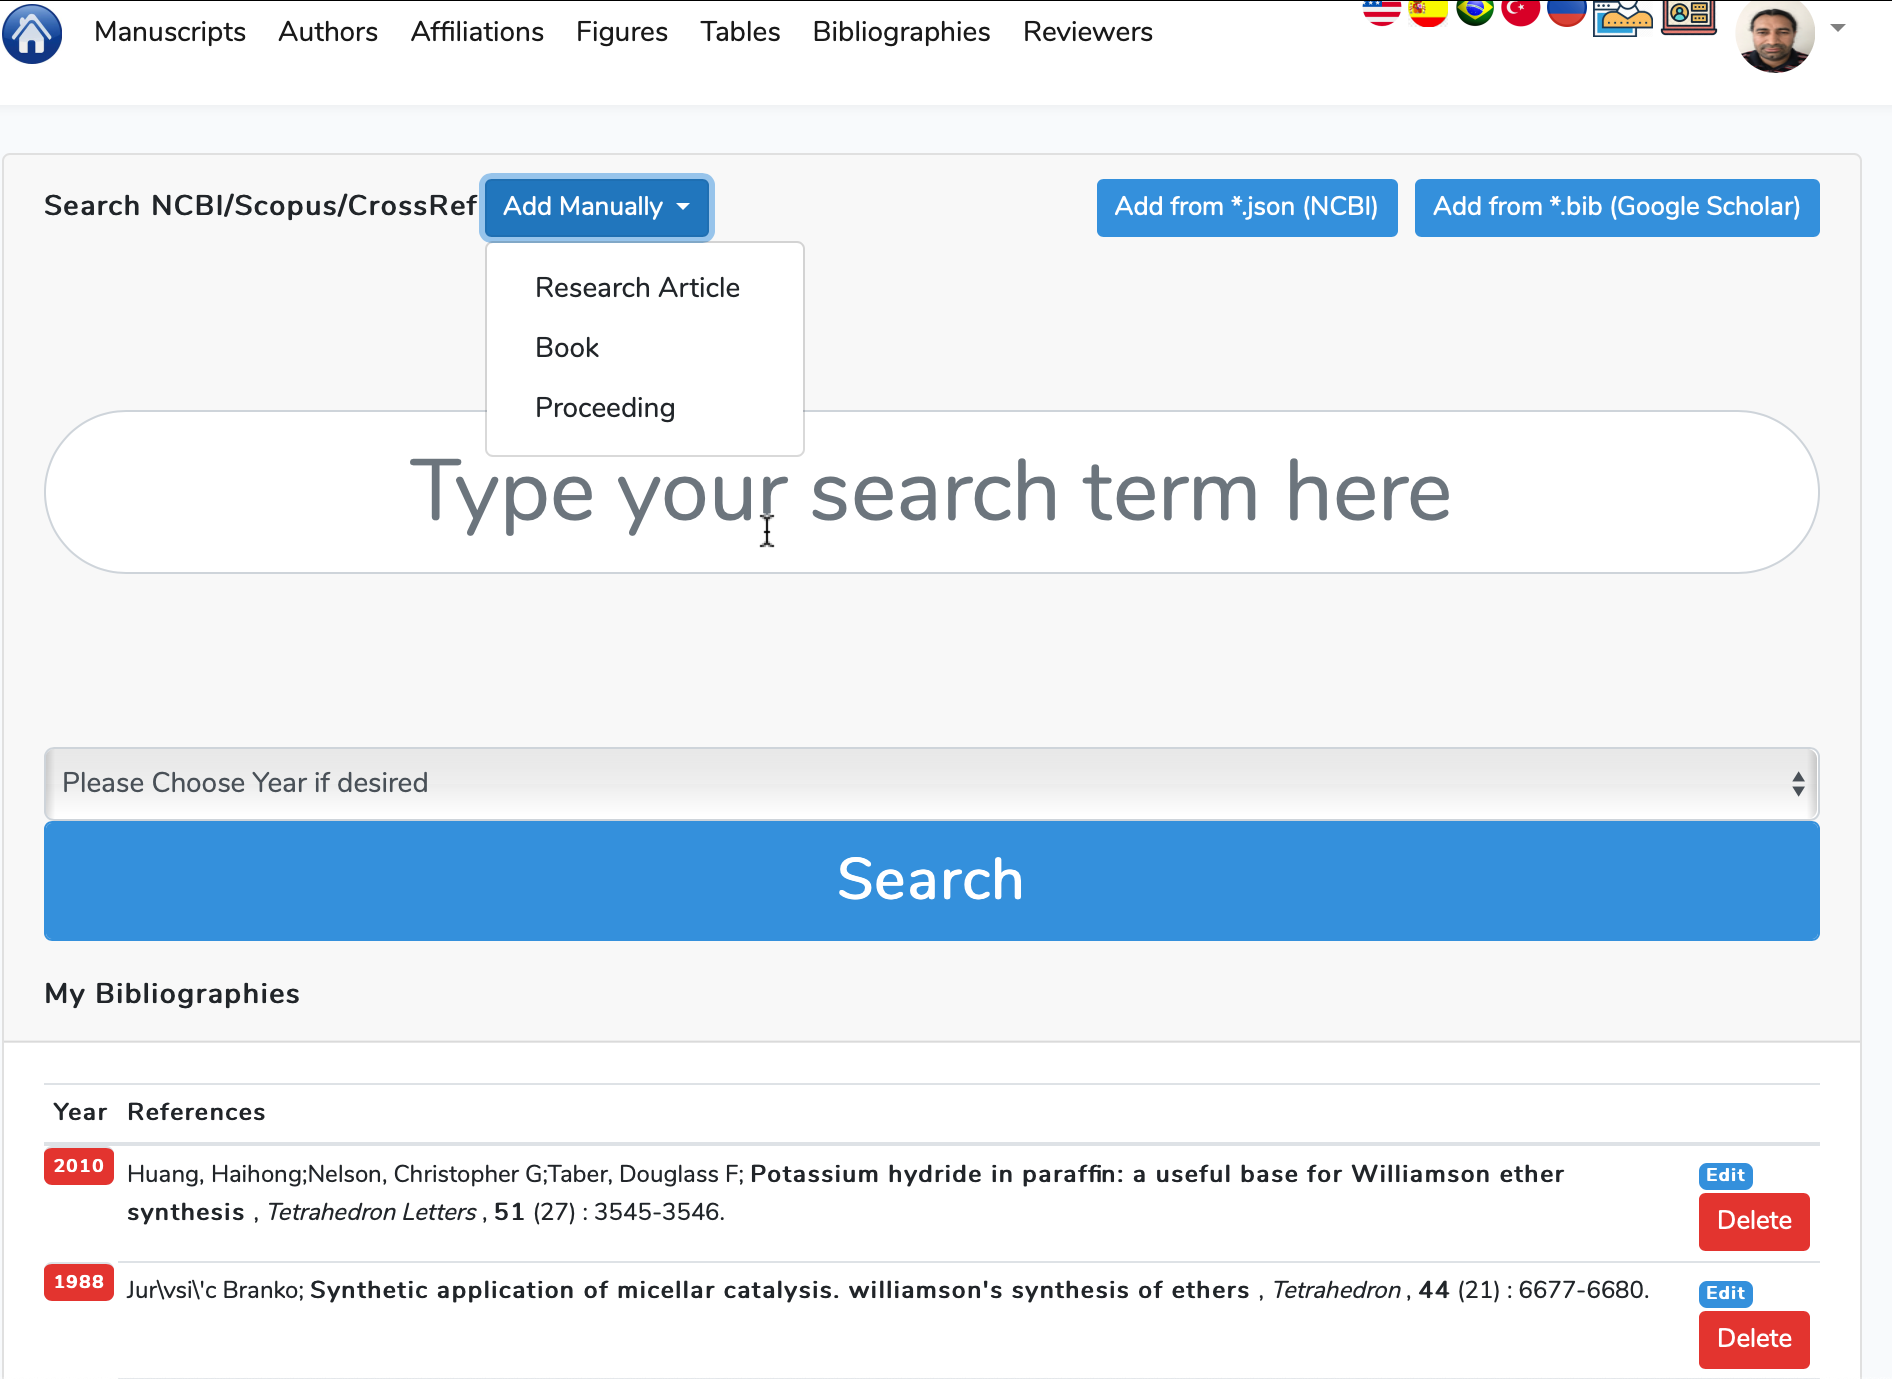The width and height of the screenshot is (1892, 1379).
Task: Click the Russian flag icon
Action: pyautogui.click(x=1566, y=12)
